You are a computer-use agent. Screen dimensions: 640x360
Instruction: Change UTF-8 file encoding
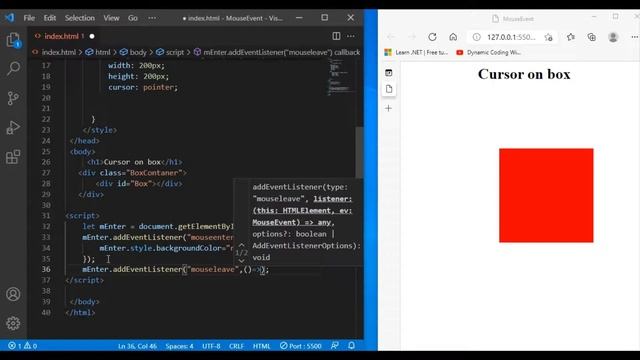[211, 346]
